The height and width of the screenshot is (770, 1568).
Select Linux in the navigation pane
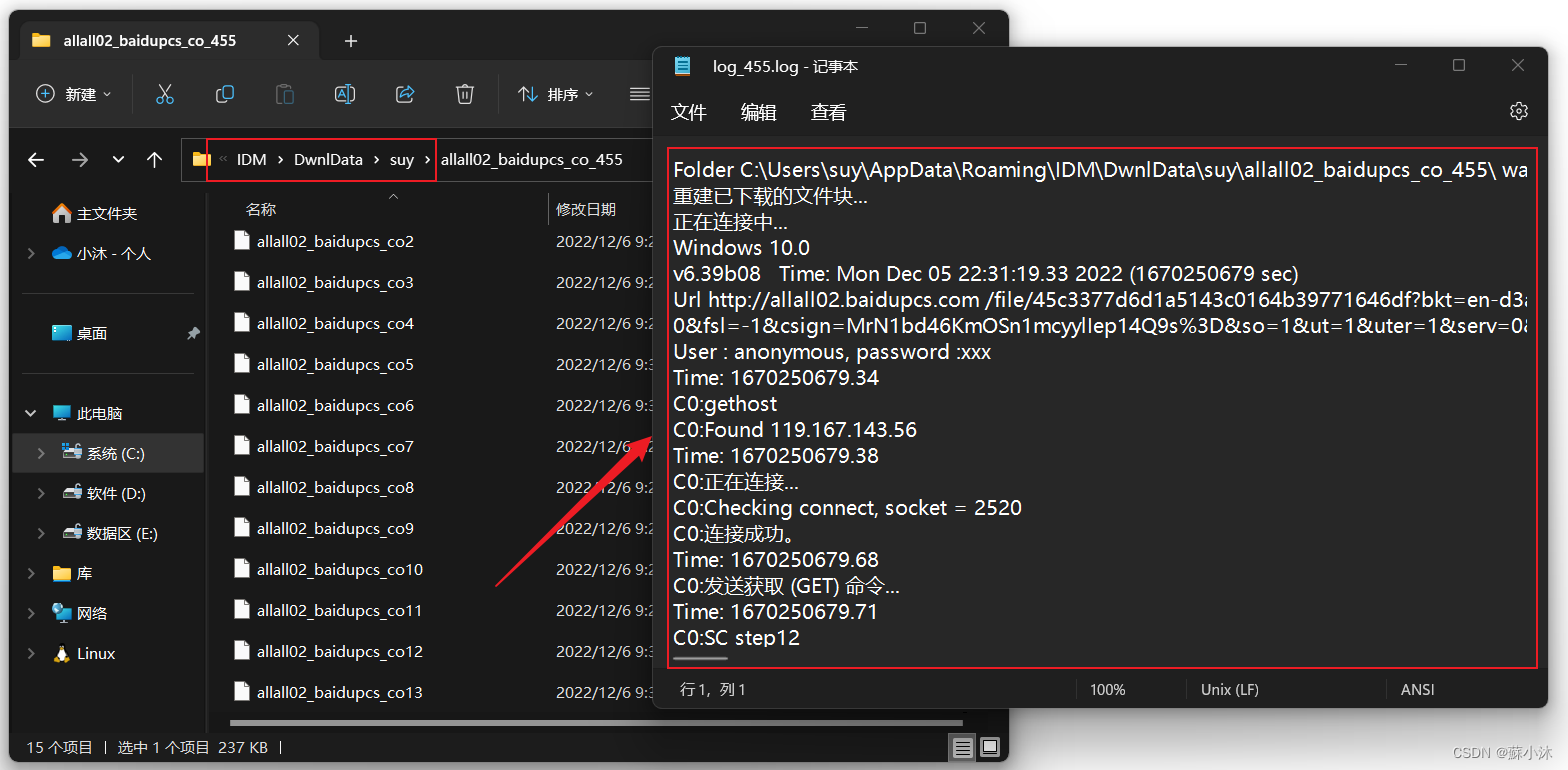[x=96, y=654]
